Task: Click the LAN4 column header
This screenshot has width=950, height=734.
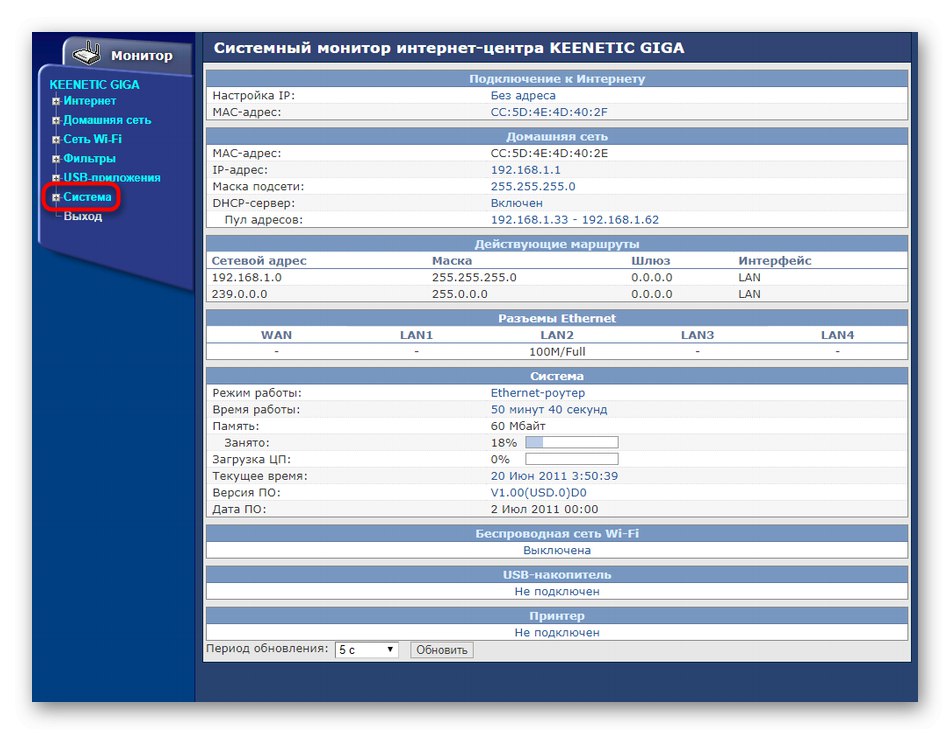Action: (x=837, y=335)
